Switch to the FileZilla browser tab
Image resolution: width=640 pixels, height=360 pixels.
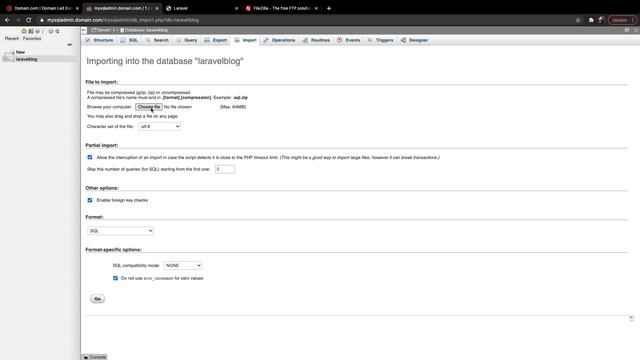click(x=282, y=8)
